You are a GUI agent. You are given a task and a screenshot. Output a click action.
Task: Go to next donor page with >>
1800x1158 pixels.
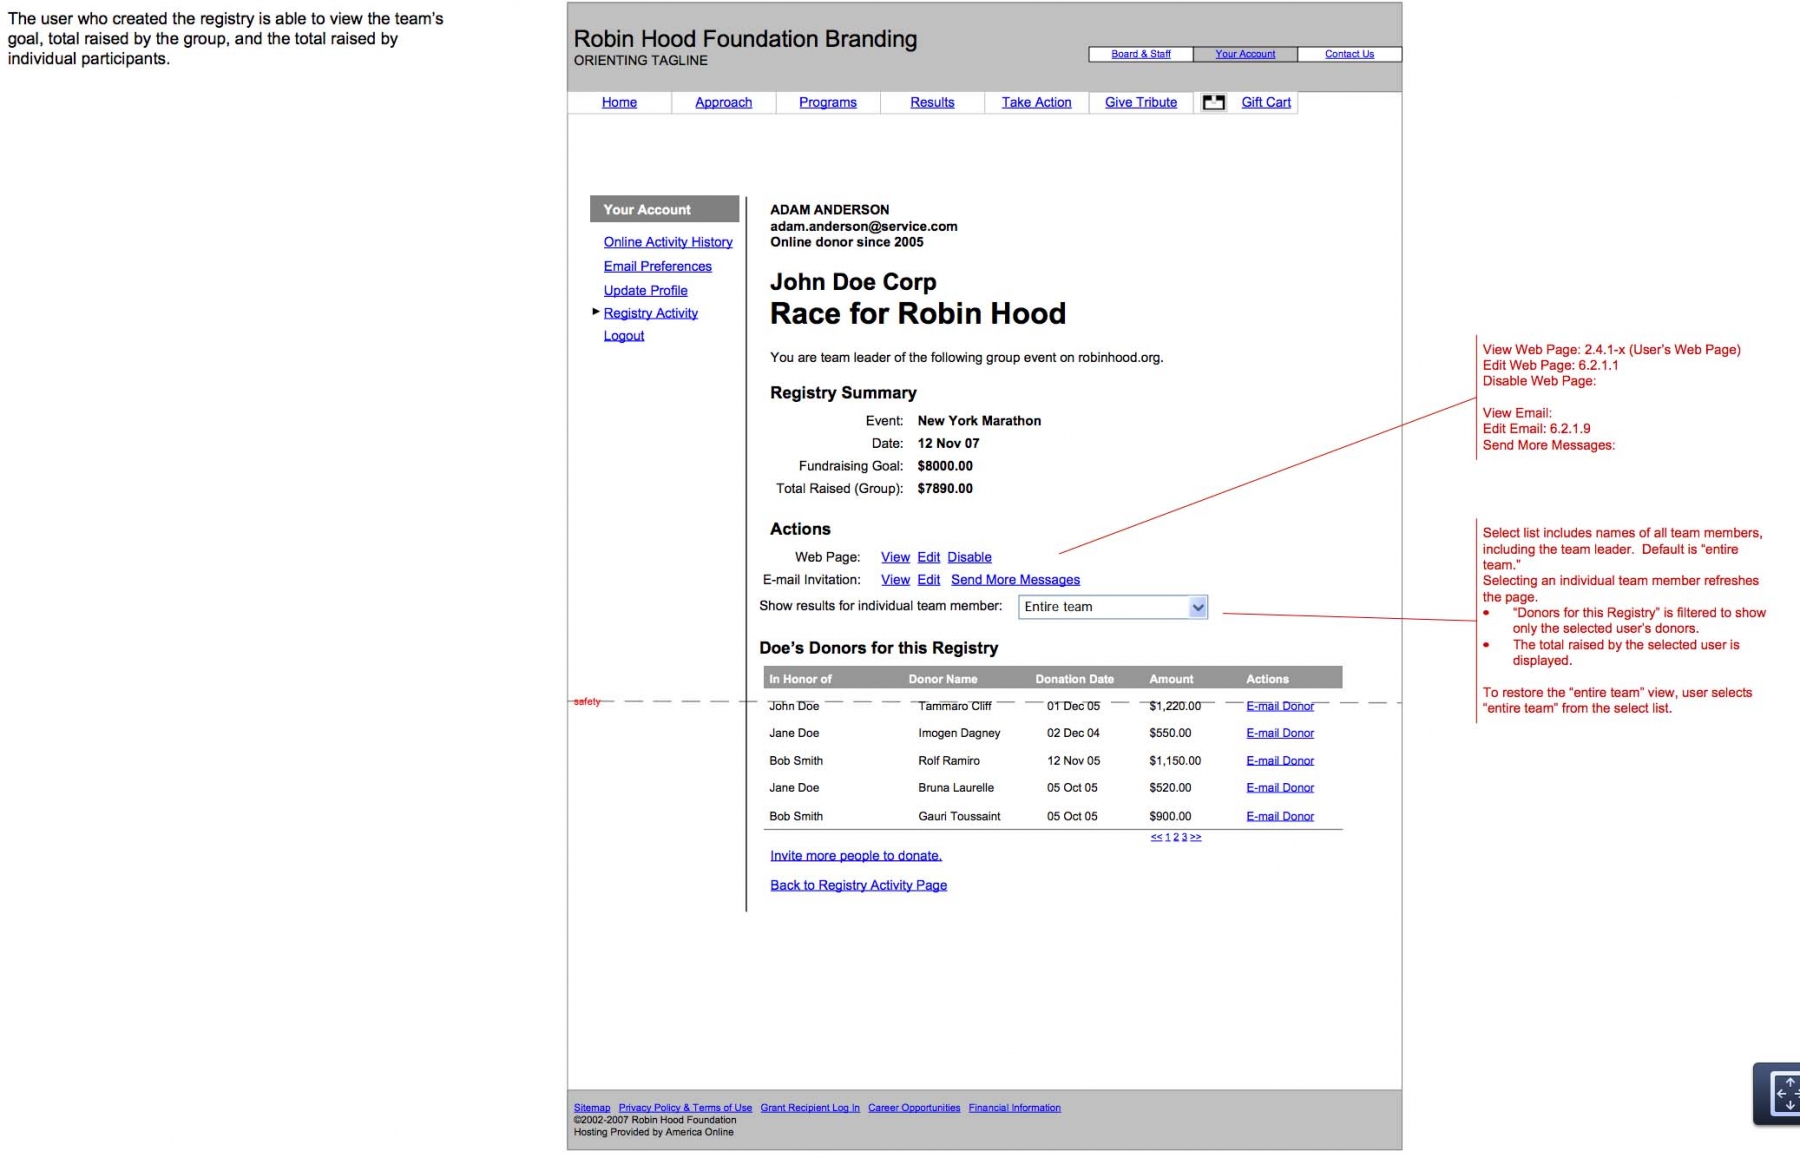(x=1196, y=837)
